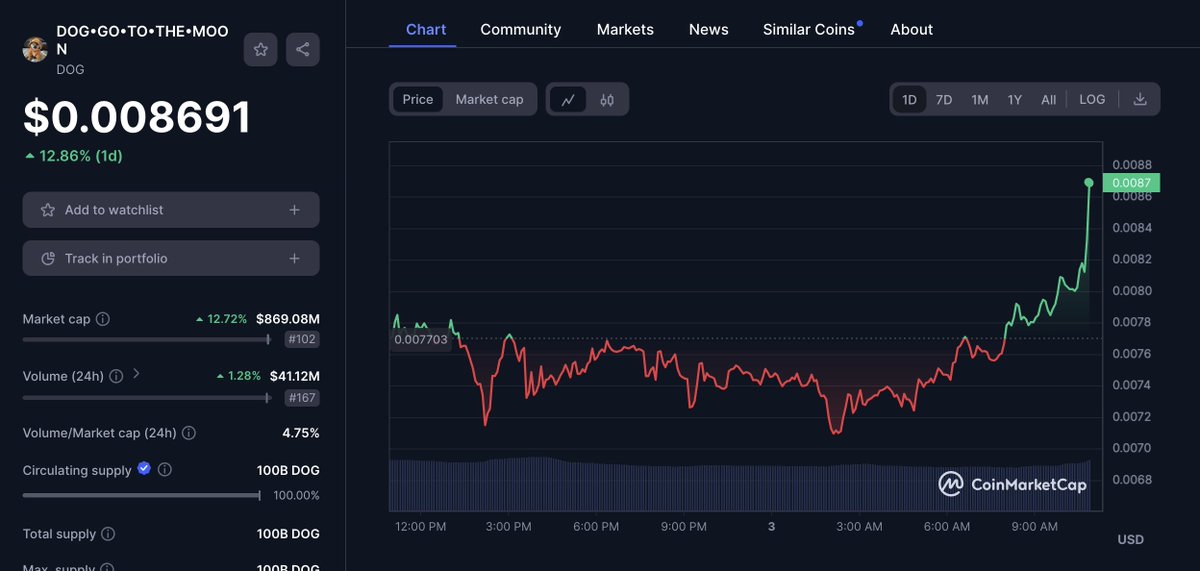Click the $41.12M volume value
Viewport: 1200px width, 571px height.
pos(294,376)
